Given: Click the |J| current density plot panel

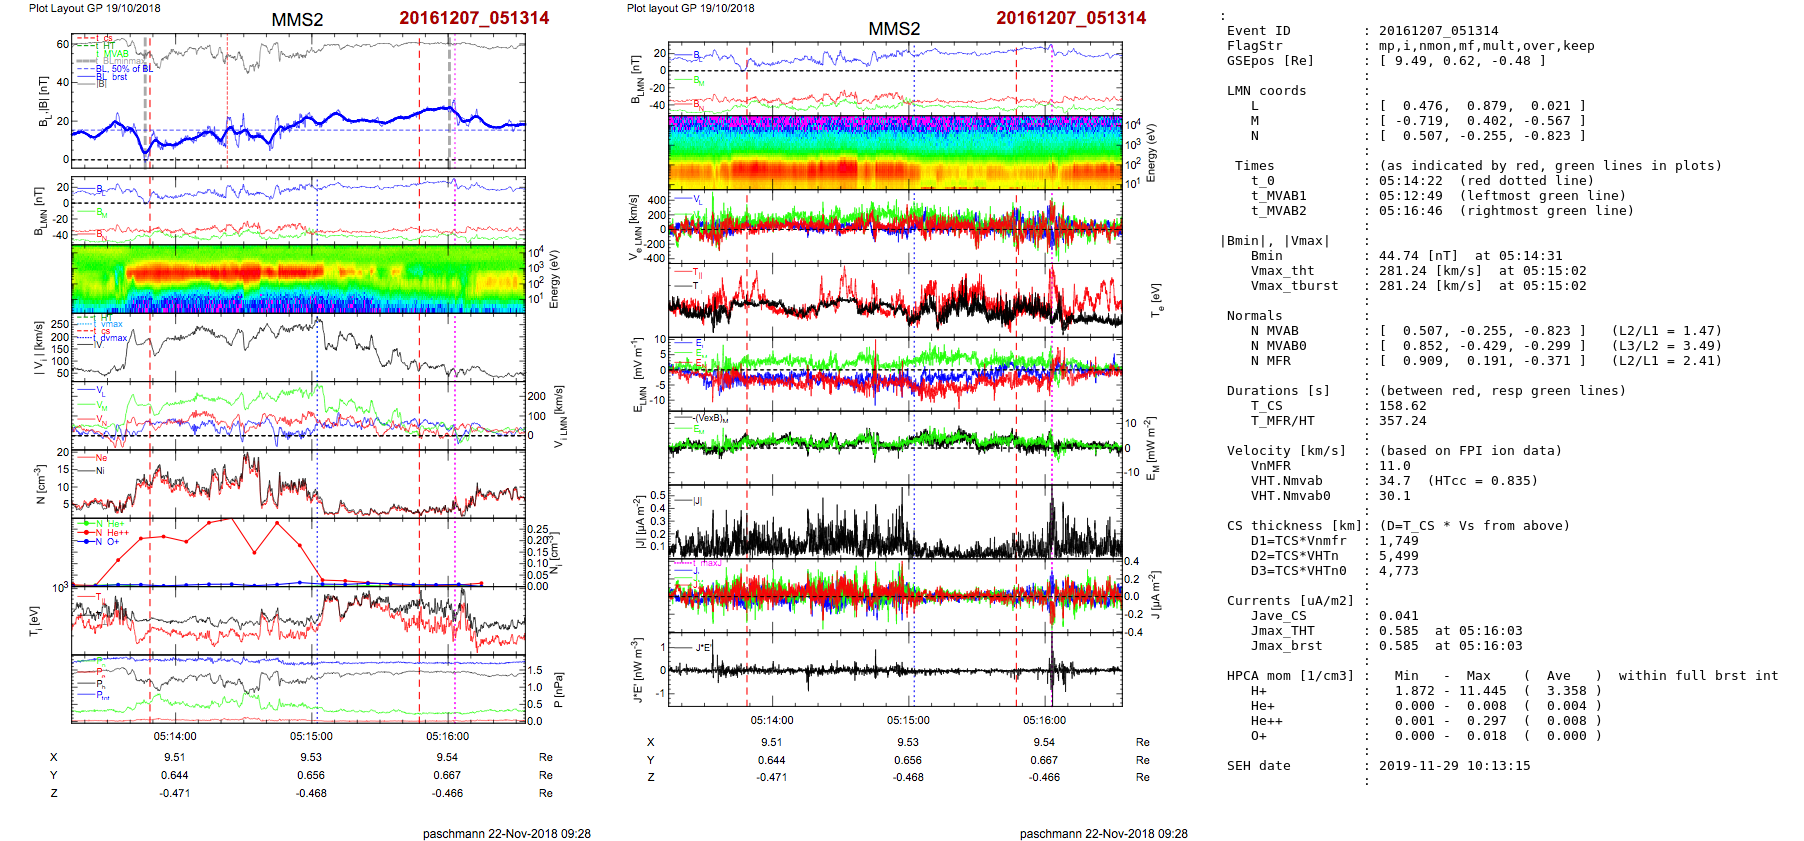Looking at the screenshot, I should pos(895,521).
